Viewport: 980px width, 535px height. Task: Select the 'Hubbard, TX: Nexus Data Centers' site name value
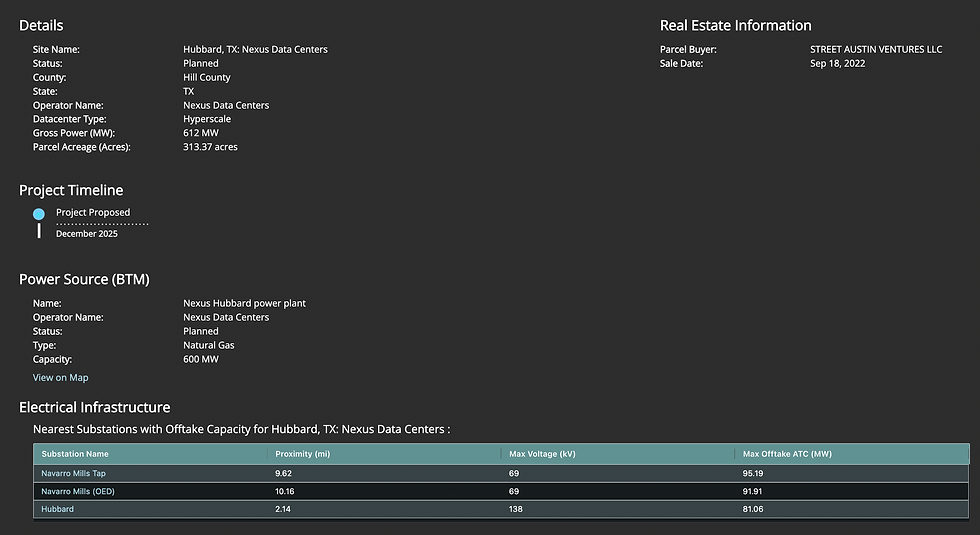pos(255,49)
